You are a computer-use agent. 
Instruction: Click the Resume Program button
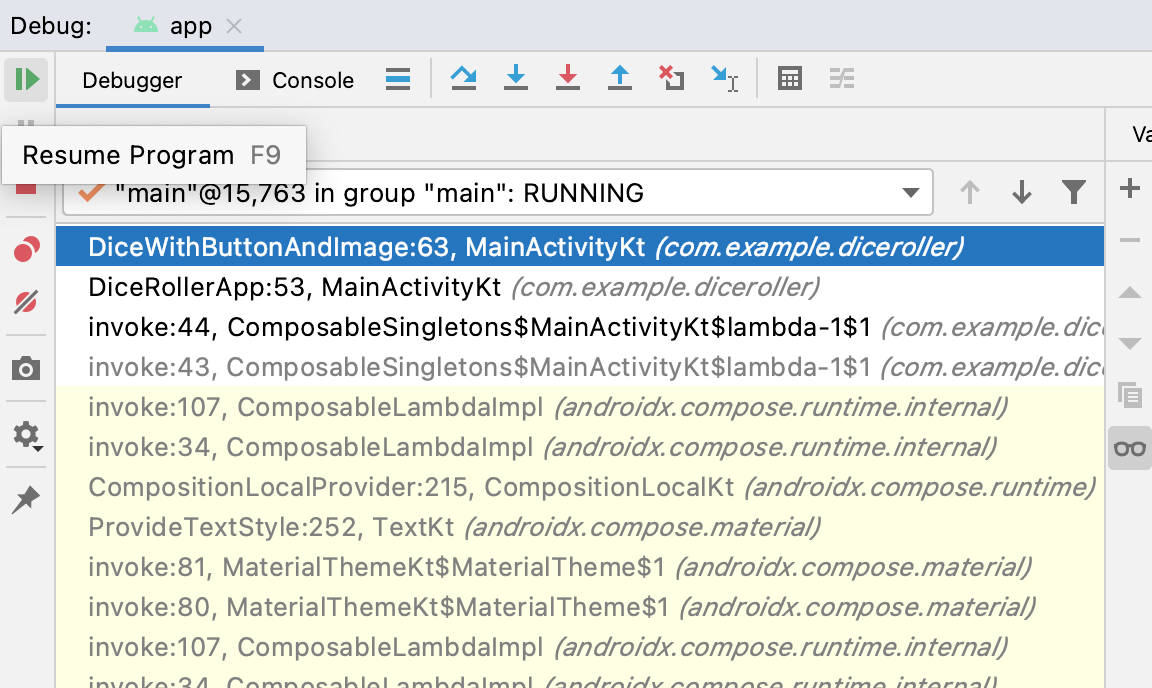(26, 79)
